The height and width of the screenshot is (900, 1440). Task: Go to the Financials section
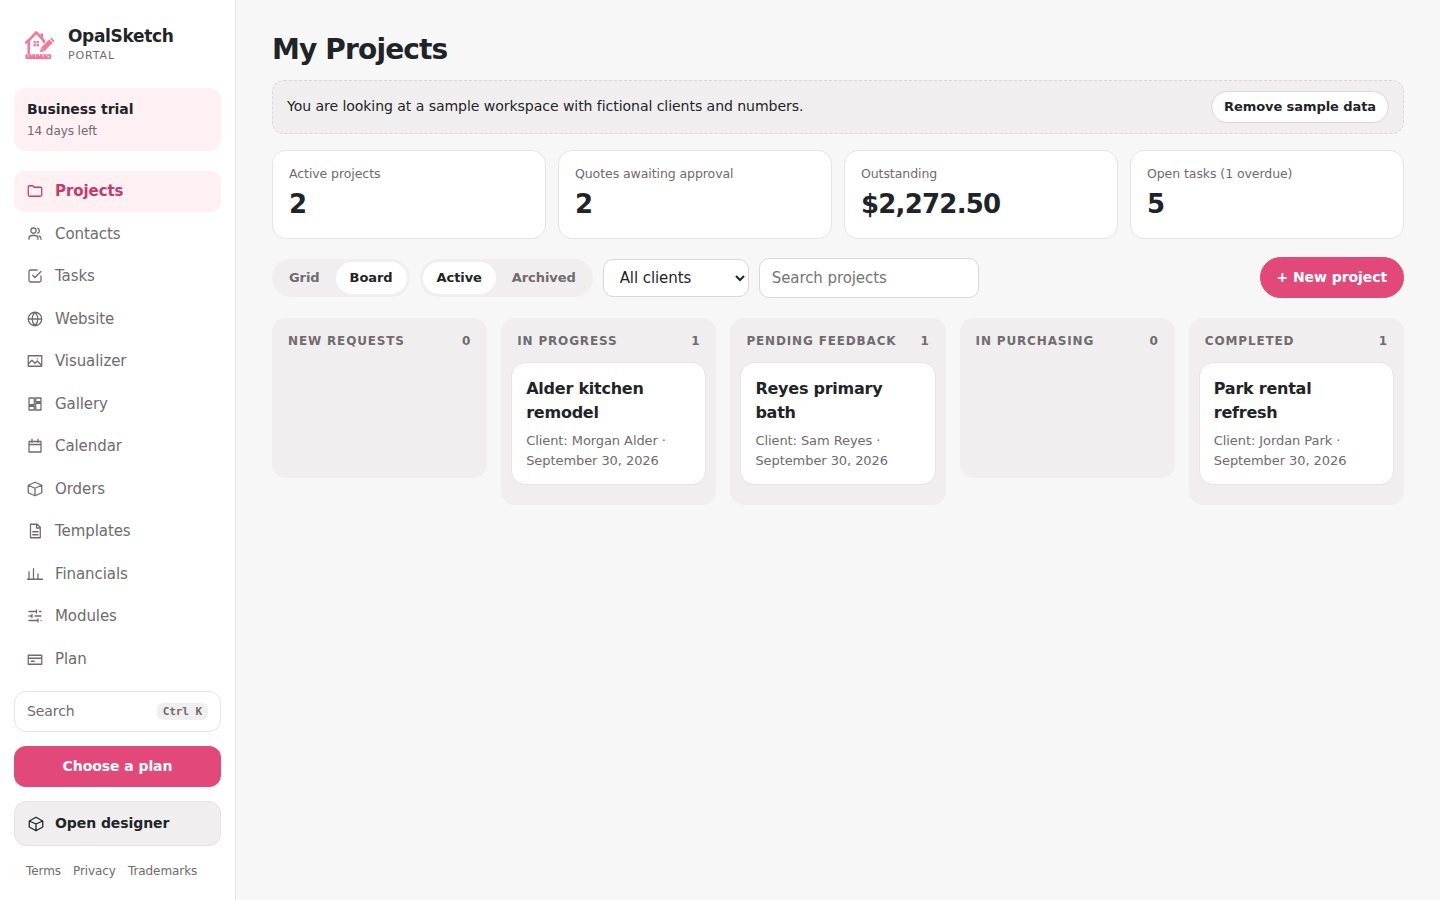click(117, 574)
